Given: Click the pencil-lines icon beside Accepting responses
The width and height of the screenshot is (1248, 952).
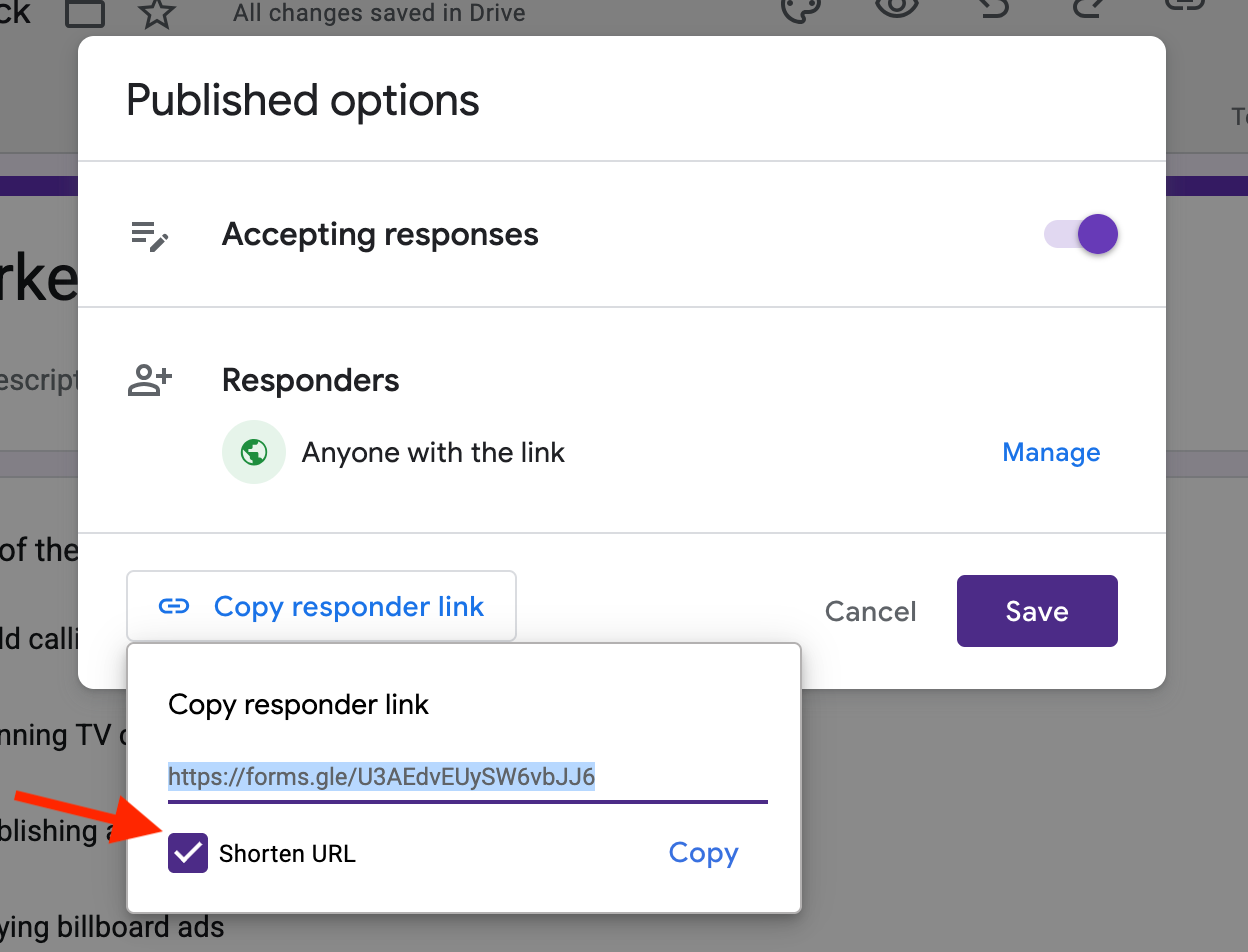Looking at the screenshot, I should 150,236.
